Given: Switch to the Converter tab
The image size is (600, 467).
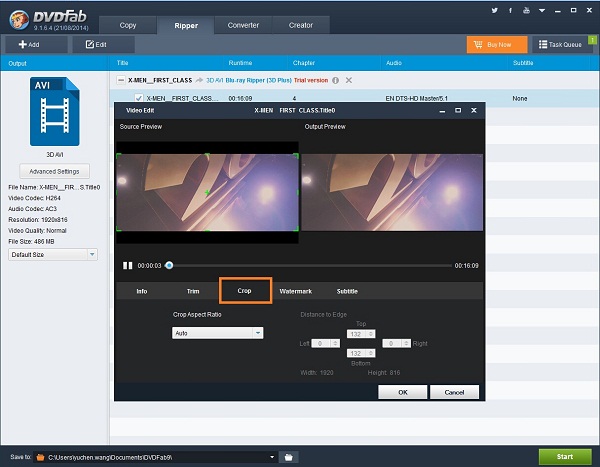Looking at the screenshot, I should pyautogui.click(x=243, y=25).
